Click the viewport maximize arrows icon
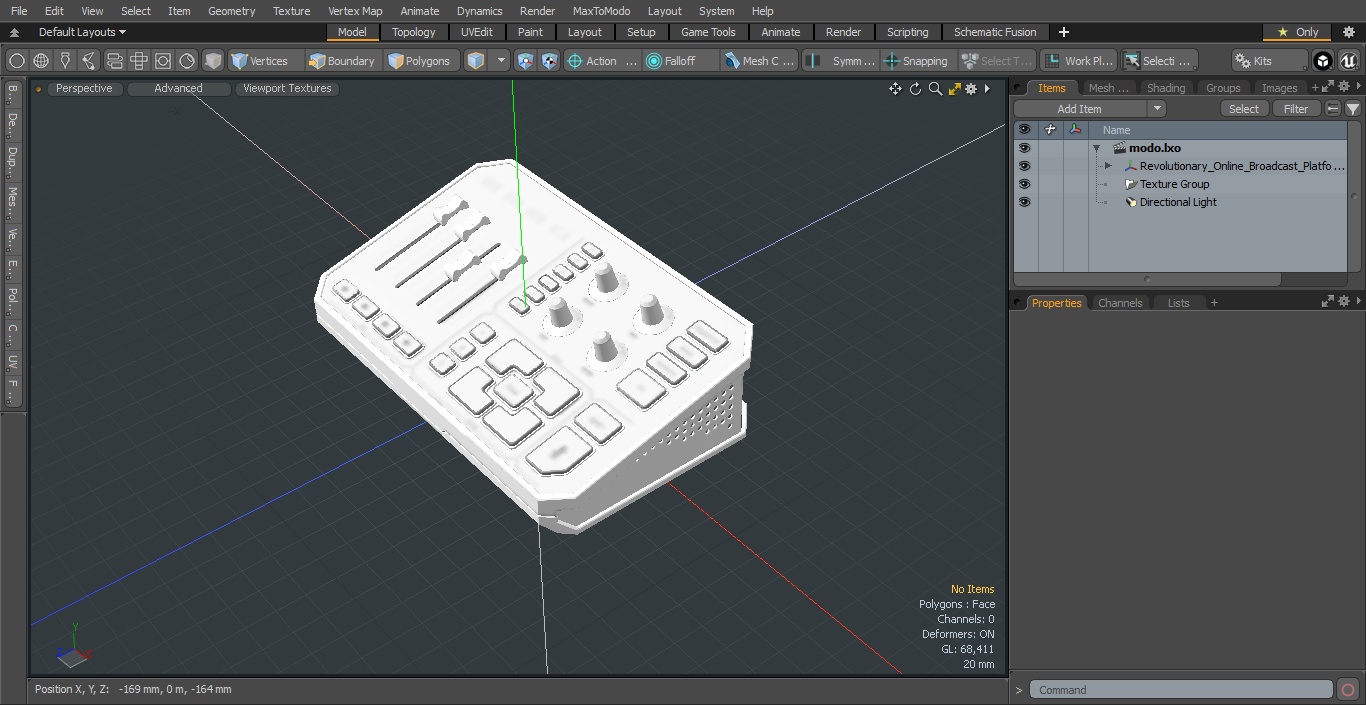This screenshot has width=1366, height=705. (x=954, y=89)
